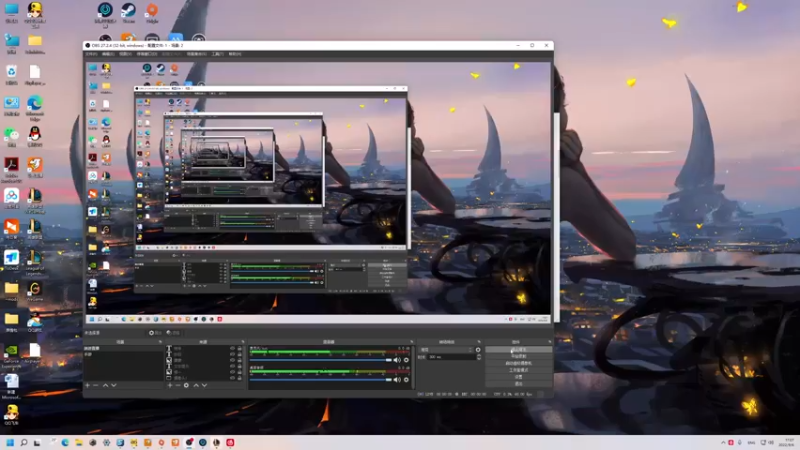Toggle lock on the sixth source row

click(240, 378)
